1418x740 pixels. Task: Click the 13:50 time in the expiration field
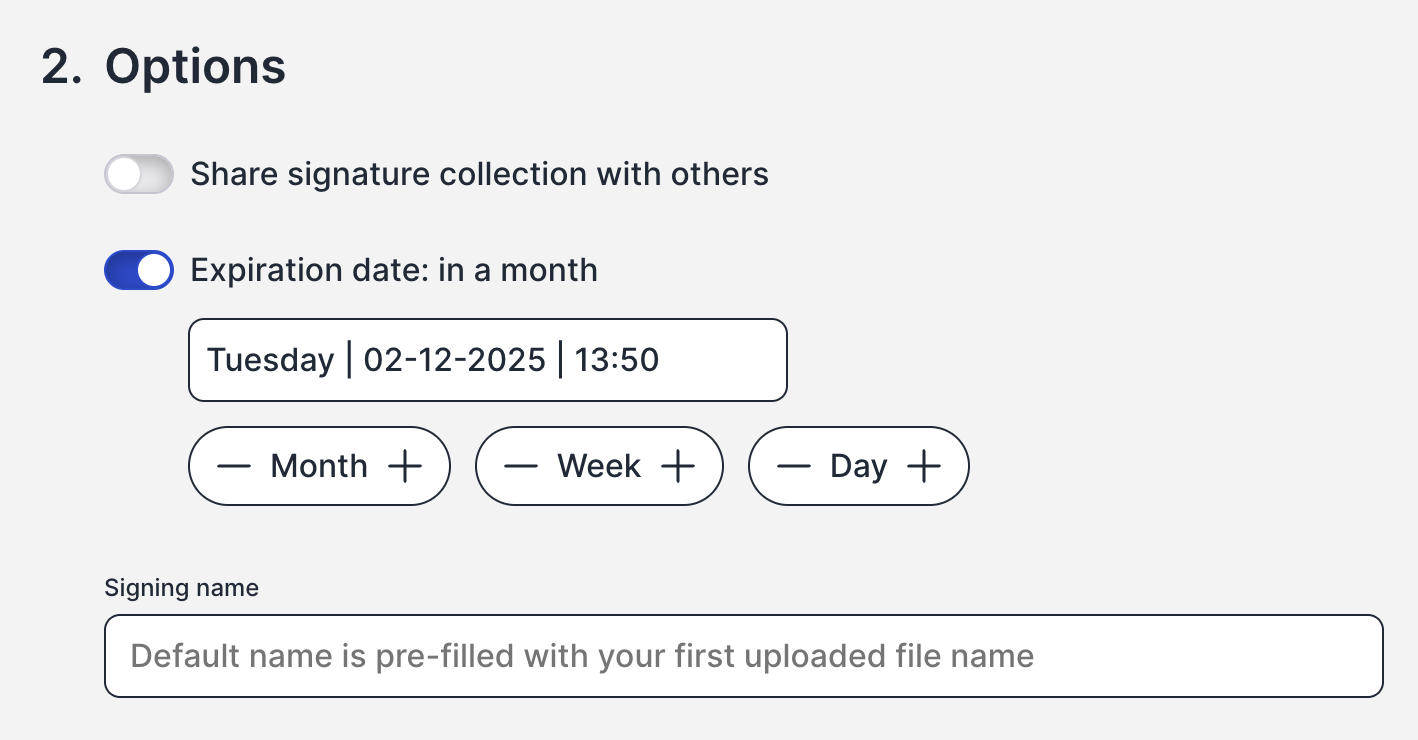pyautogui.click(x=616, y=360)
